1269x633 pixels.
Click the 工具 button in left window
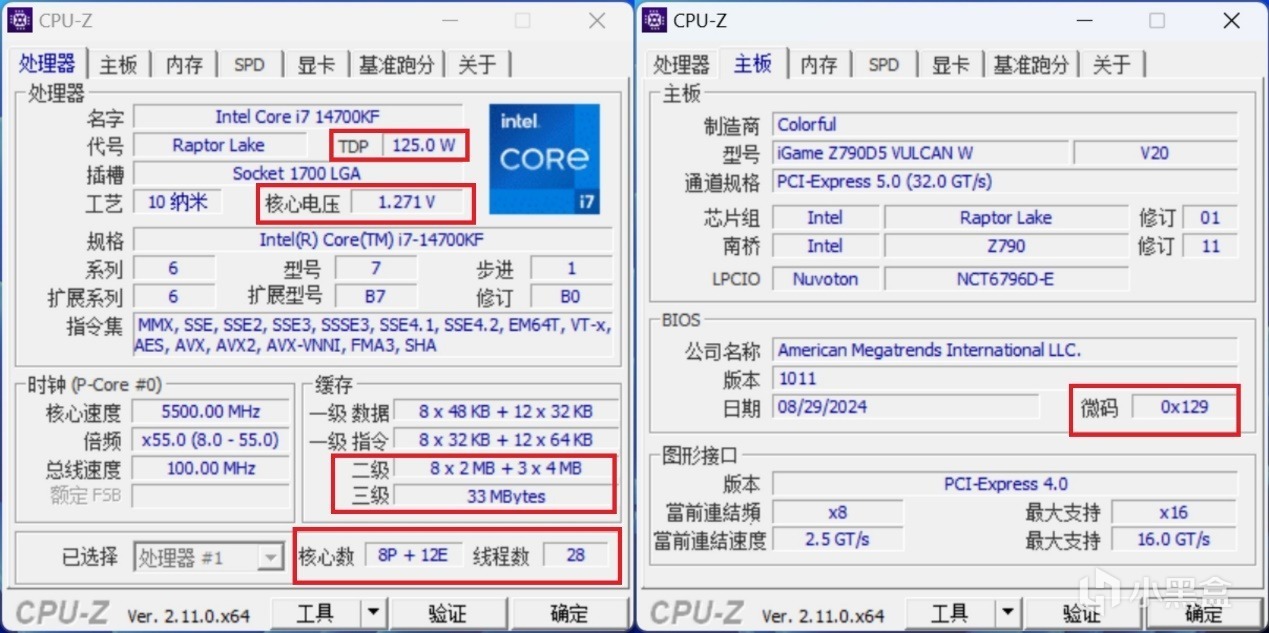click(x=315, y=612)
